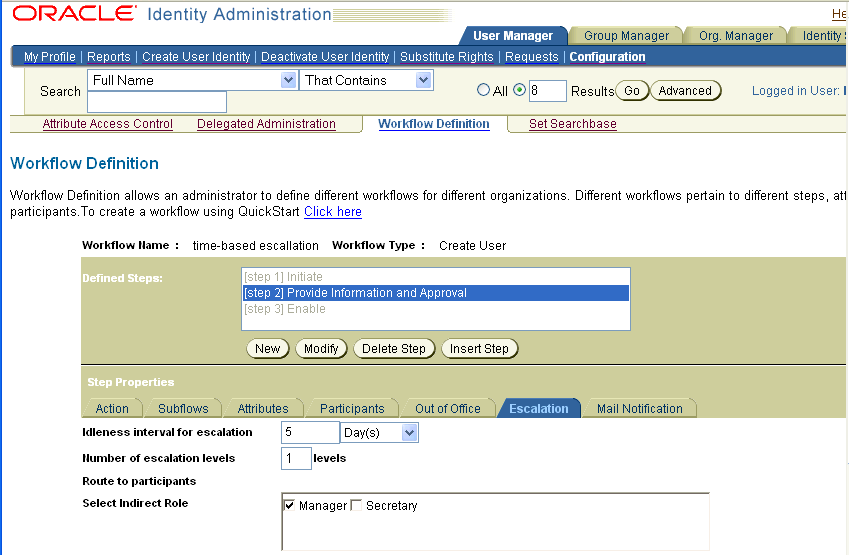This screenshot has height=555, width=849.
Task: Open the That Contains condition dropdown
Action: click(x=366, y=80)
